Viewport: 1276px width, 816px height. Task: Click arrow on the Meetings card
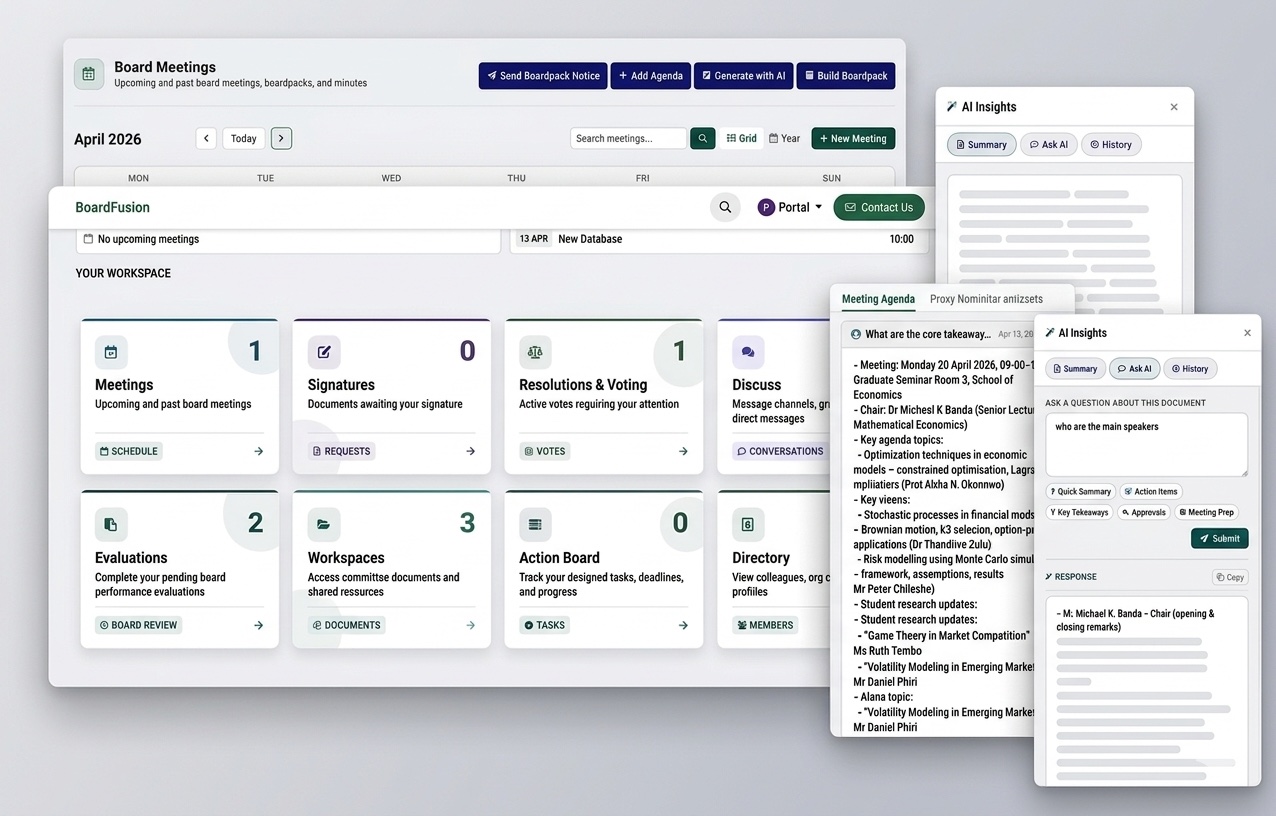258,451
